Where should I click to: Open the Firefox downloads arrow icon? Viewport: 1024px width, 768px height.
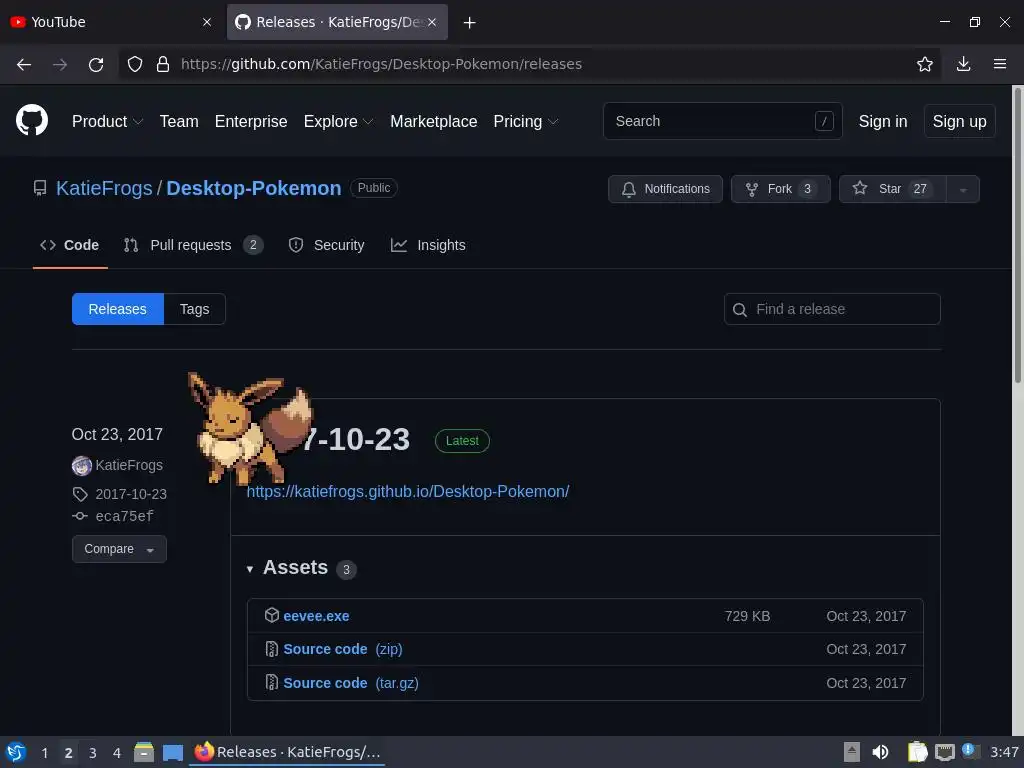pyautogui.click(x=963, y=64)
